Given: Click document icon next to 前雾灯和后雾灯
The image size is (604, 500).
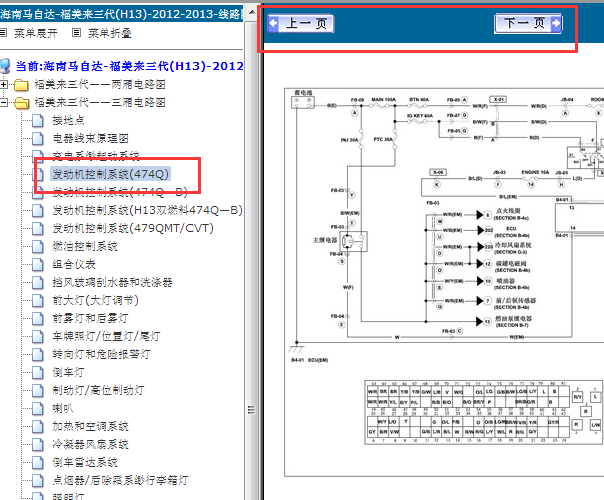Looking at the screenshot, I should point(38,318).
